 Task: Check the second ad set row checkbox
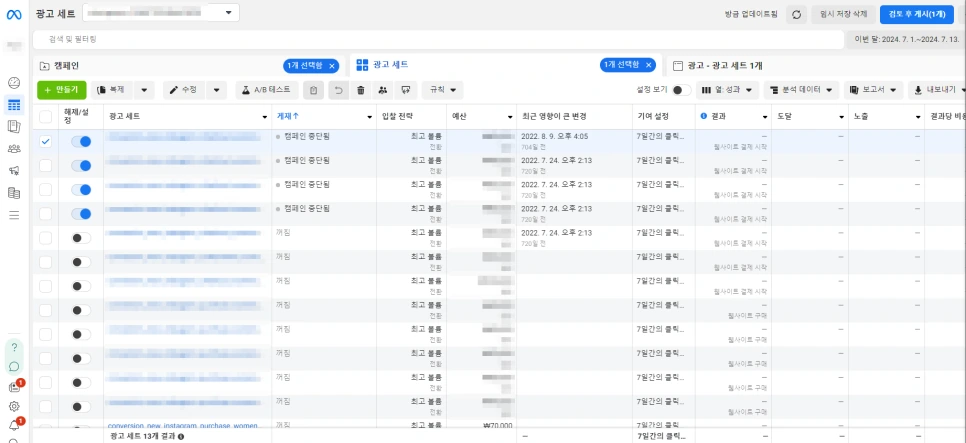46,165
